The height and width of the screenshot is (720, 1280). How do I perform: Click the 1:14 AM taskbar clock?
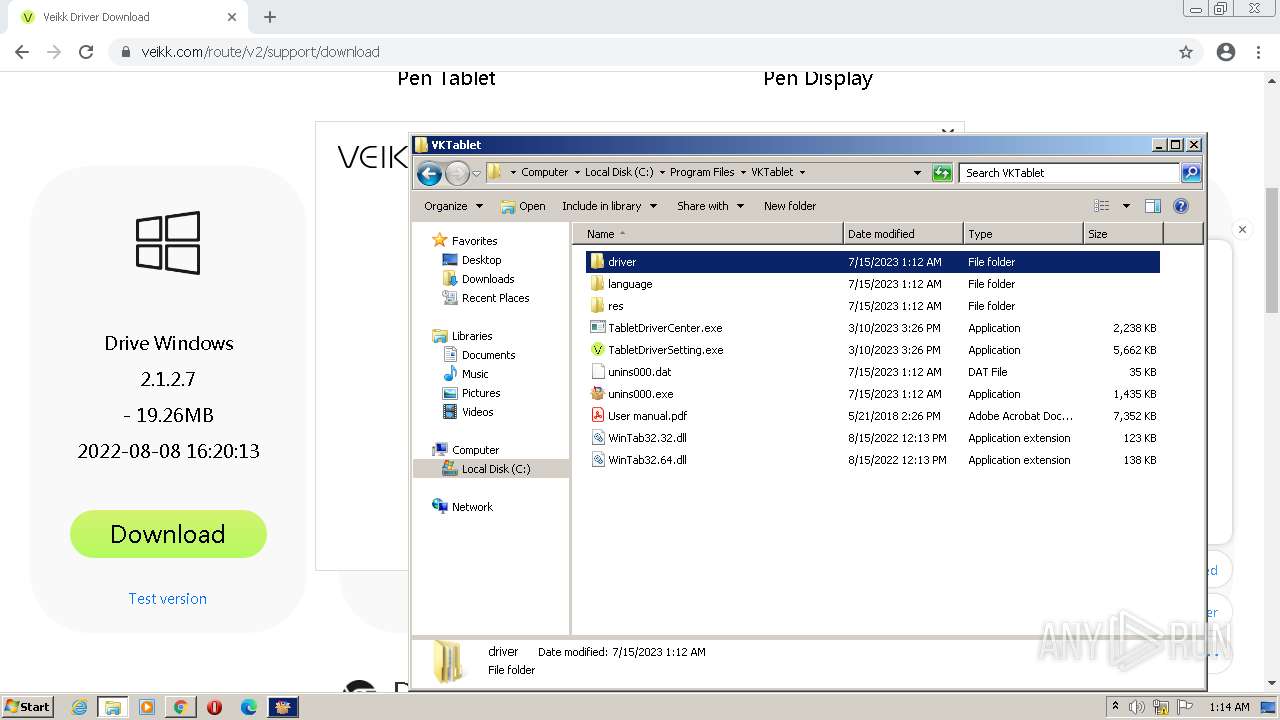[x=1229, y=707]
